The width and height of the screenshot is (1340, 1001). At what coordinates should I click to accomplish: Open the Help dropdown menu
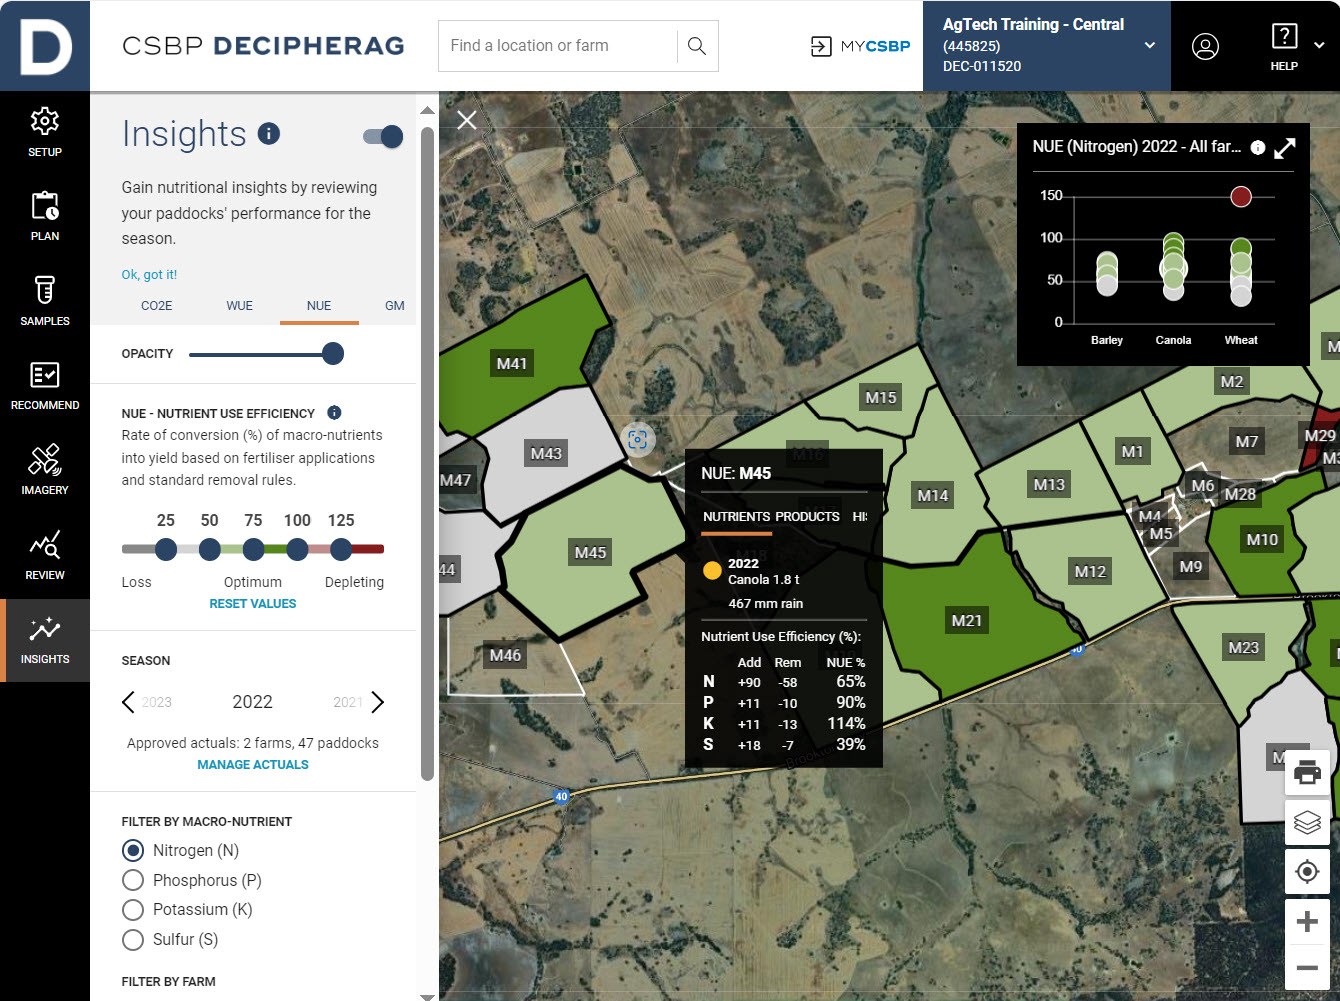point(1318,46)
